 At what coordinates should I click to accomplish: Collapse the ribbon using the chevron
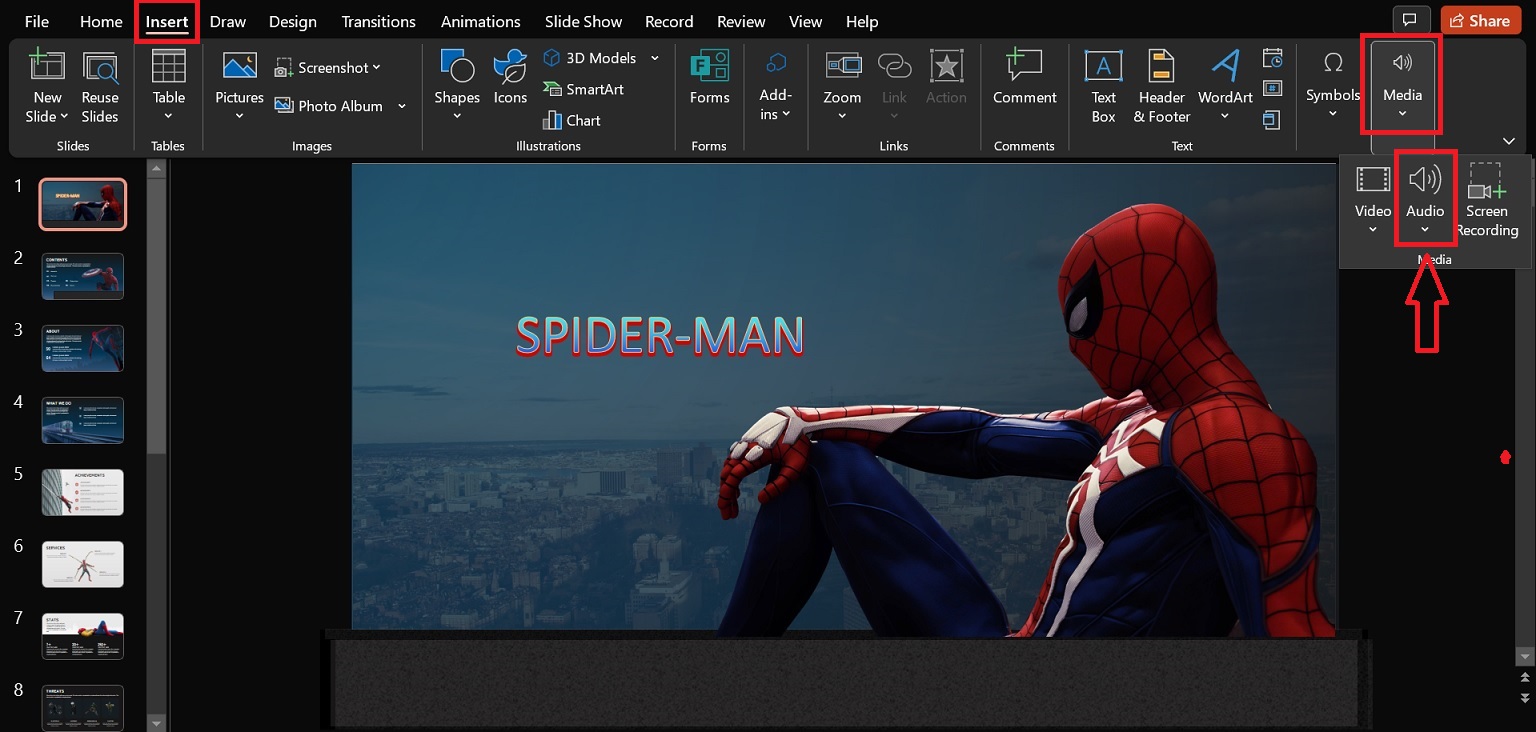1508,141
